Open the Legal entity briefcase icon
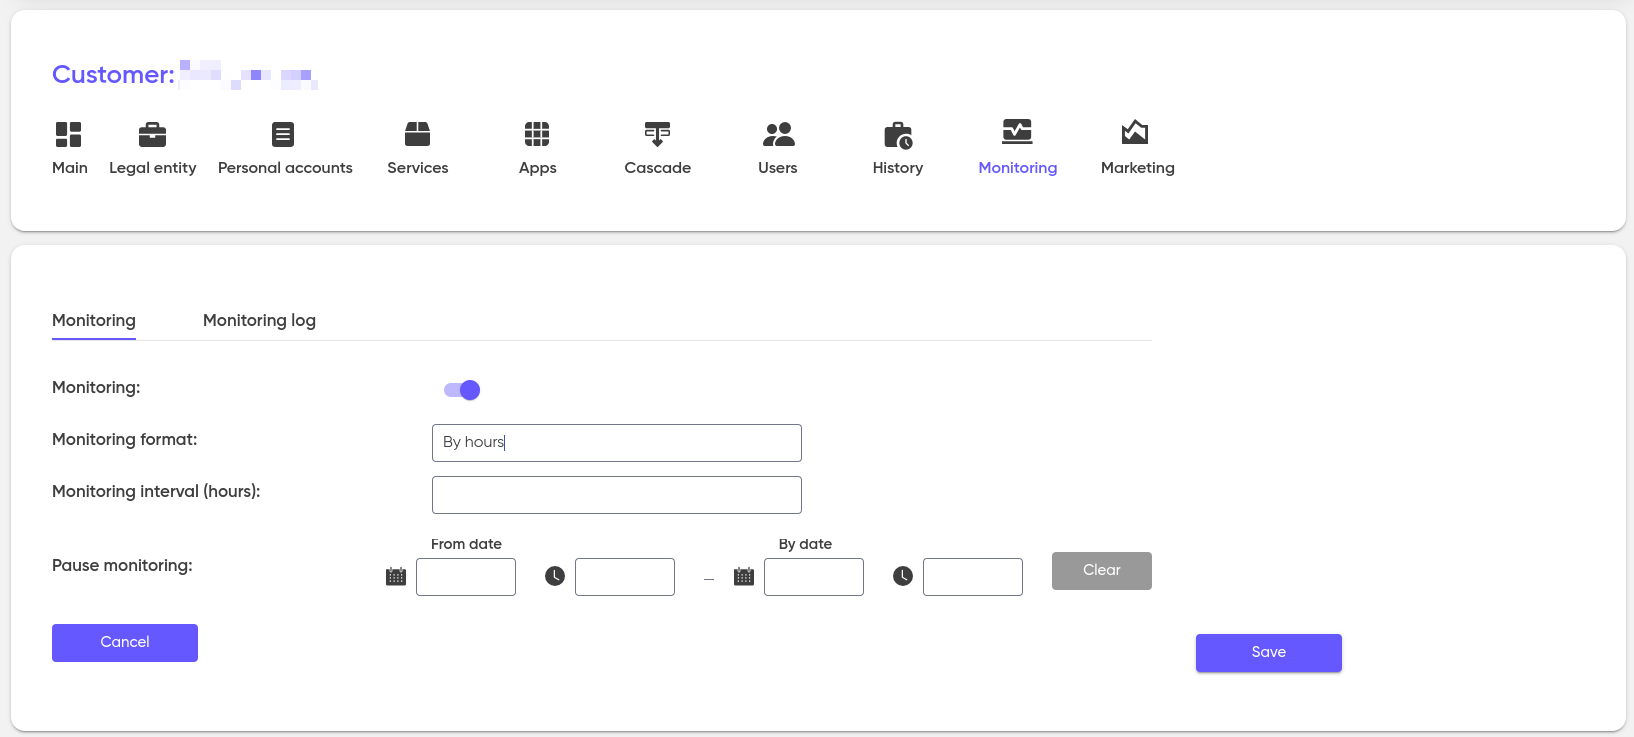The height and width of the screenshot is (737, 1634). 152,134
